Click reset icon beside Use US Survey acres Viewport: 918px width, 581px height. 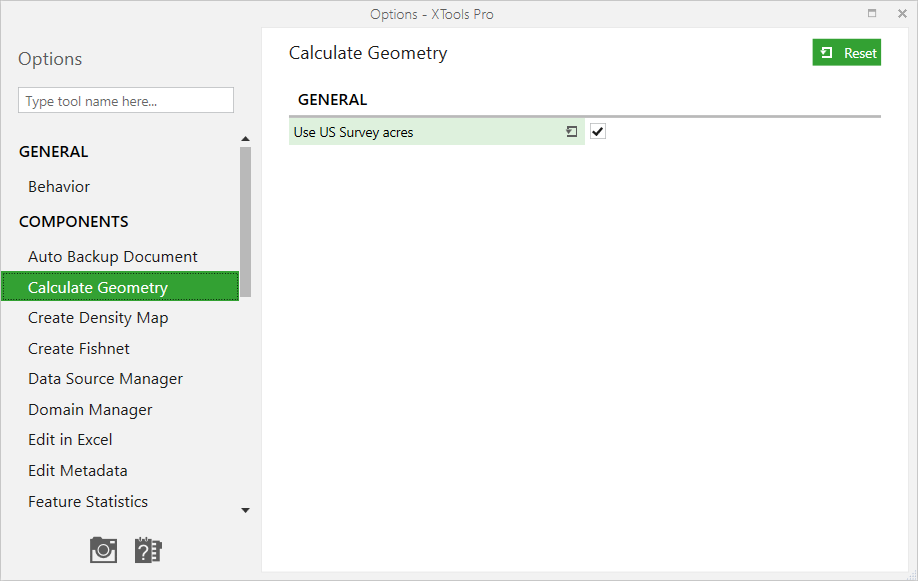coord(572,132)
